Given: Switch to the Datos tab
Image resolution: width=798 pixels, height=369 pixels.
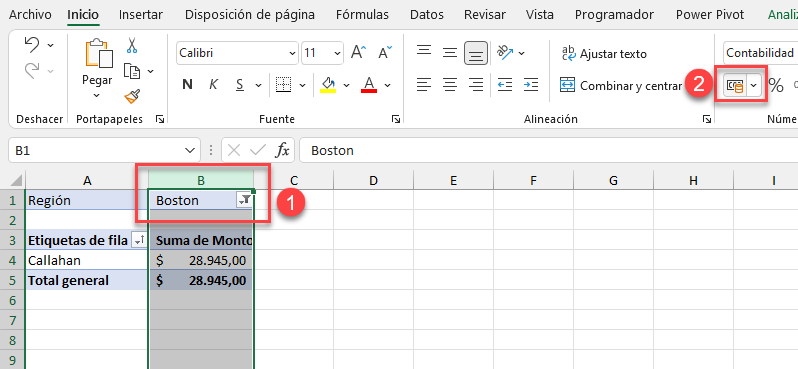Looking at the screenshot, I should (427, 15).
